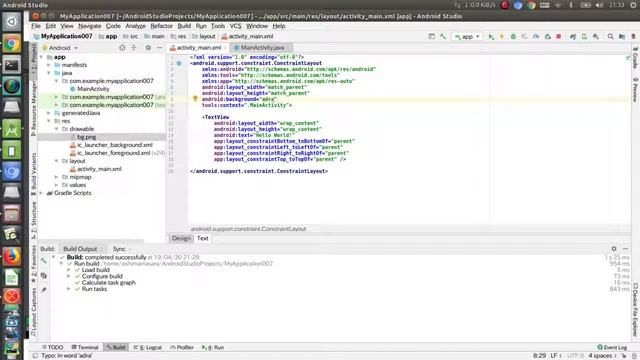The image size is (640, 360).
Task: Collapse the drawable folder
Action: pyautogui.click(x=57, y=129)
